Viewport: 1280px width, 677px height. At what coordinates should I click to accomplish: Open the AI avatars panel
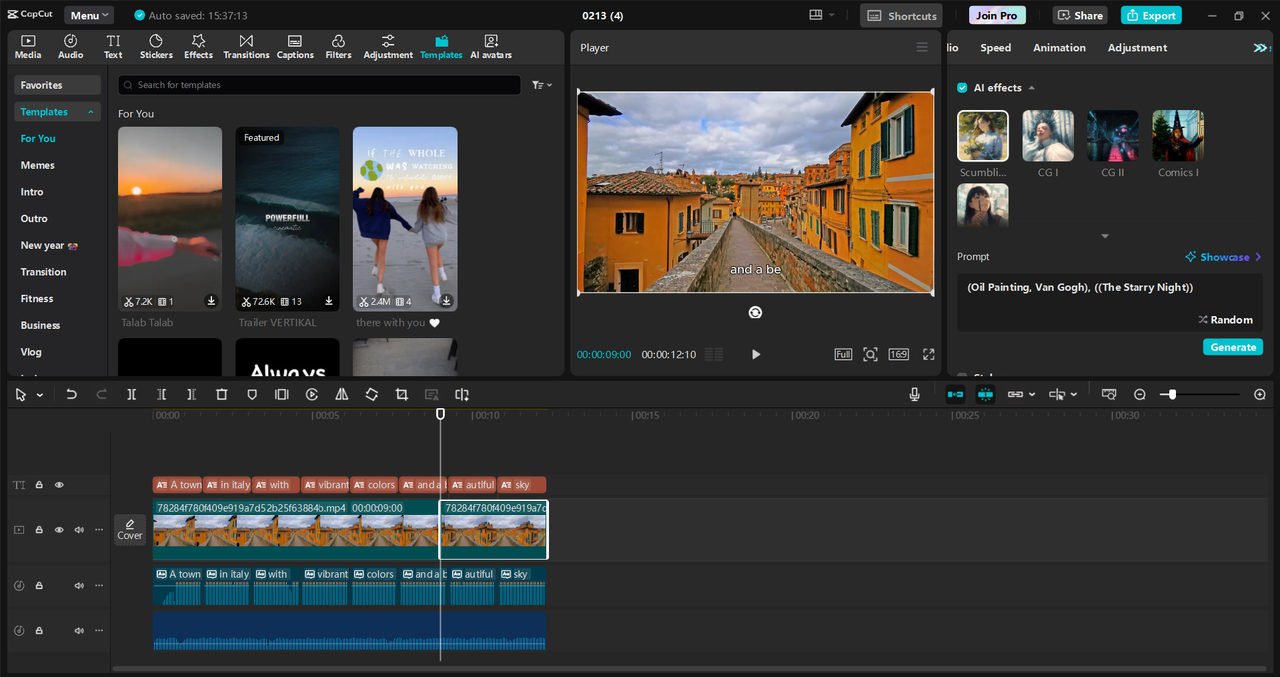point(491,47)
